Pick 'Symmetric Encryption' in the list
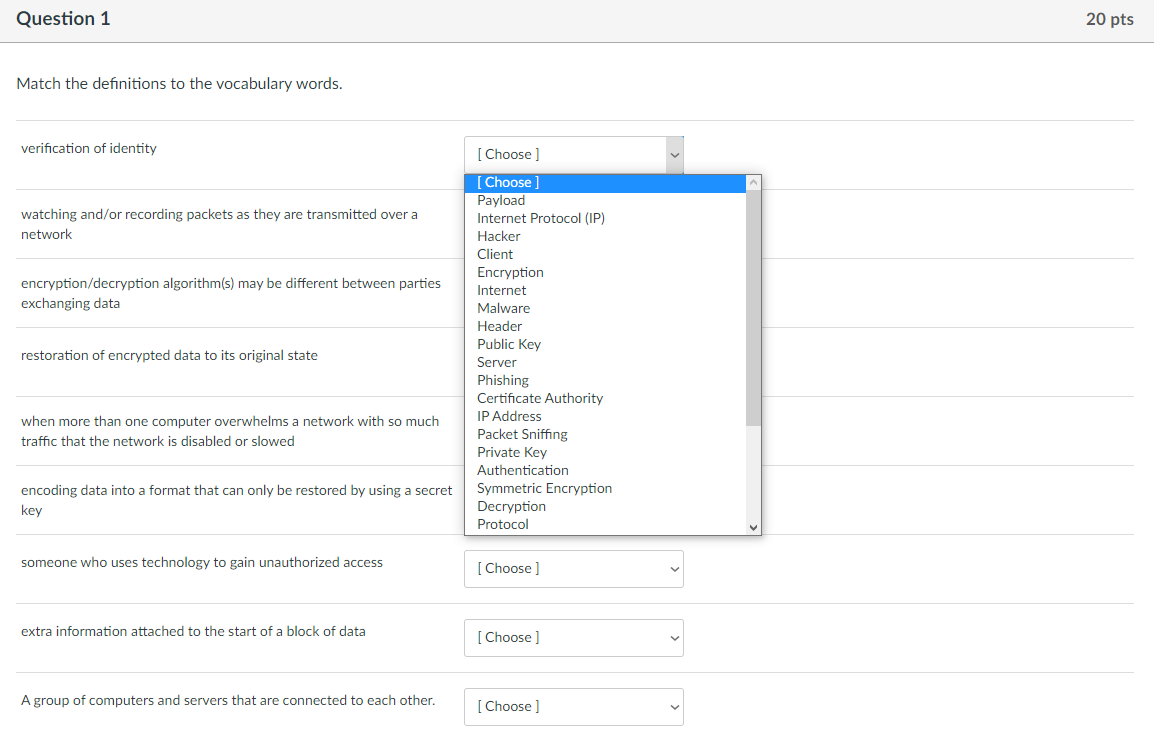Screen dimensions: 1154x740 (x=605, y=489)
